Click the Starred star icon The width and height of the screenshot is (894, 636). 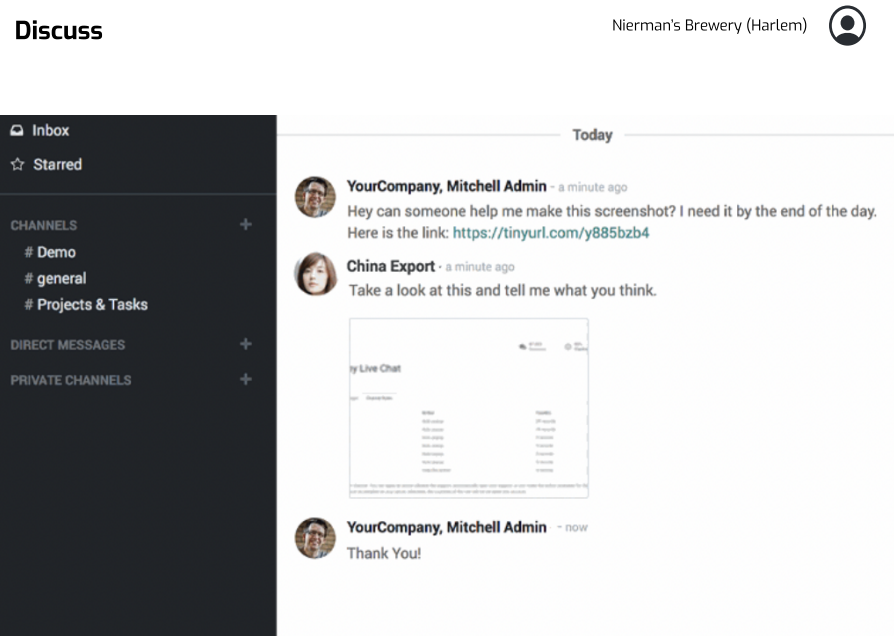tap(18, 164)
